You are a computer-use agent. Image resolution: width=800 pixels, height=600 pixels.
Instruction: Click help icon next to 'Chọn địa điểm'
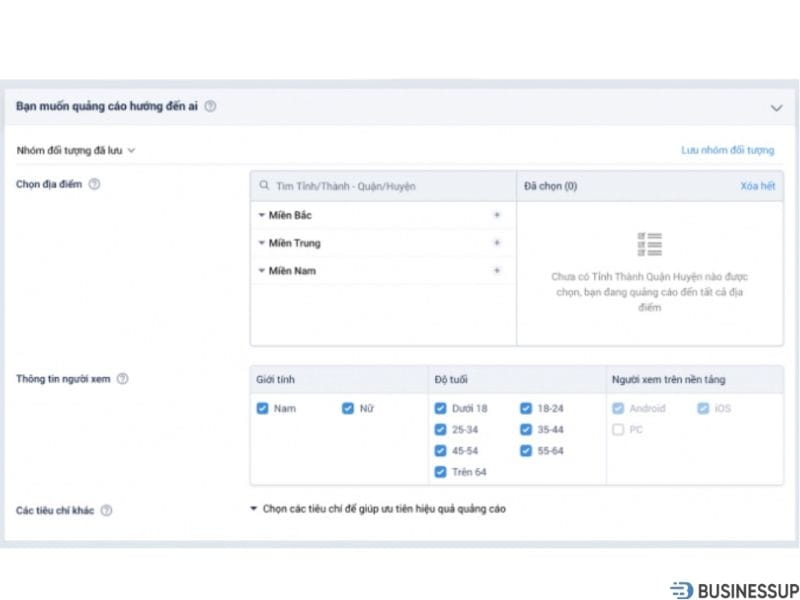click(x=94, y=184)
